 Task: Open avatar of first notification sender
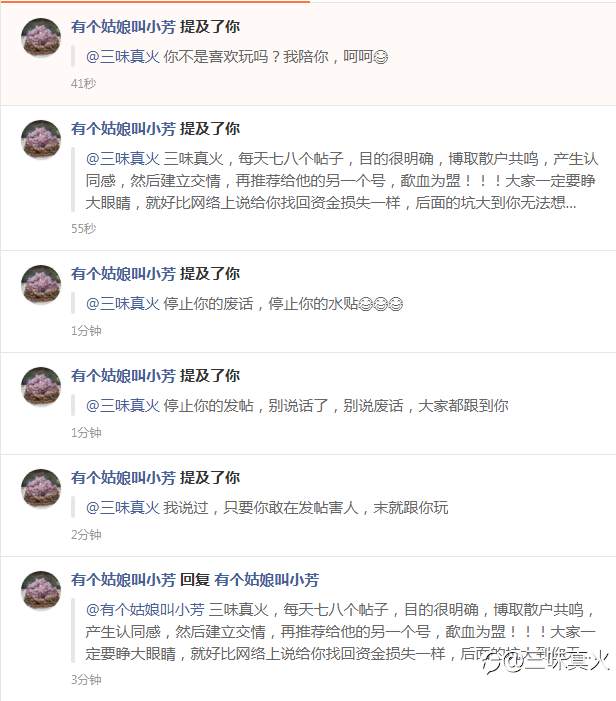(41, 38)
